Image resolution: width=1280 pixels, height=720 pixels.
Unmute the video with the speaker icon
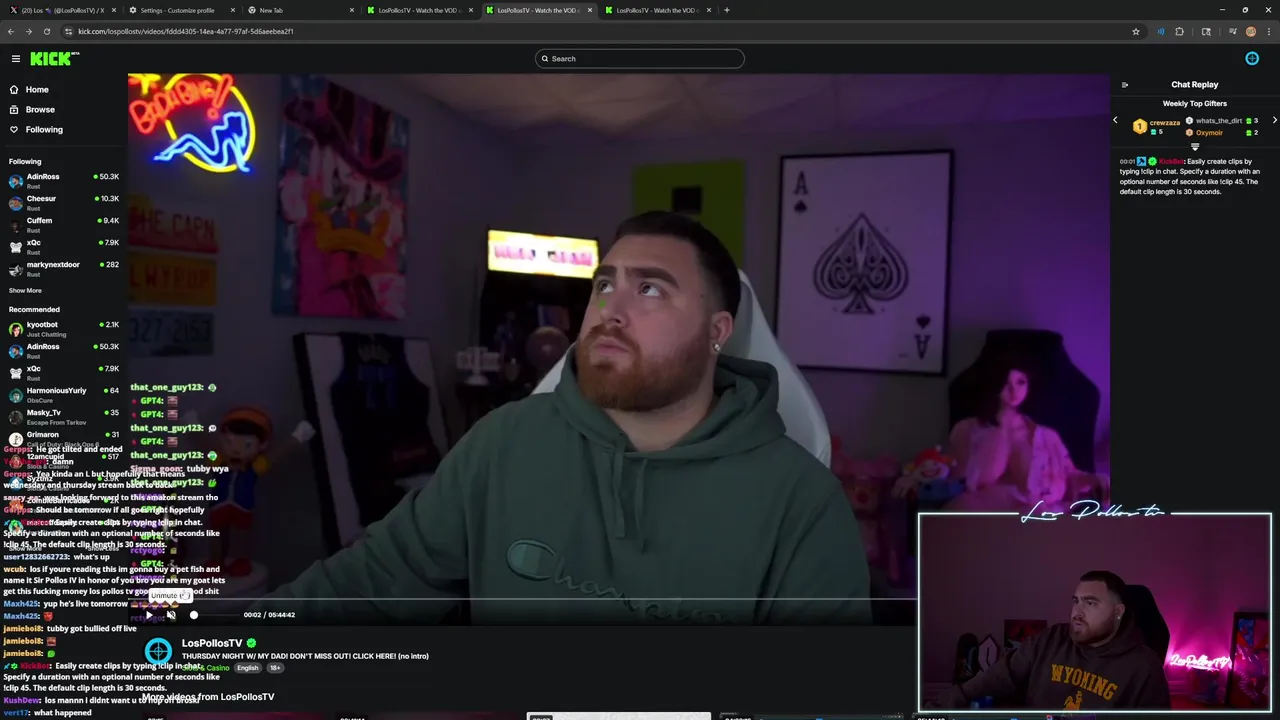(171, 615)
